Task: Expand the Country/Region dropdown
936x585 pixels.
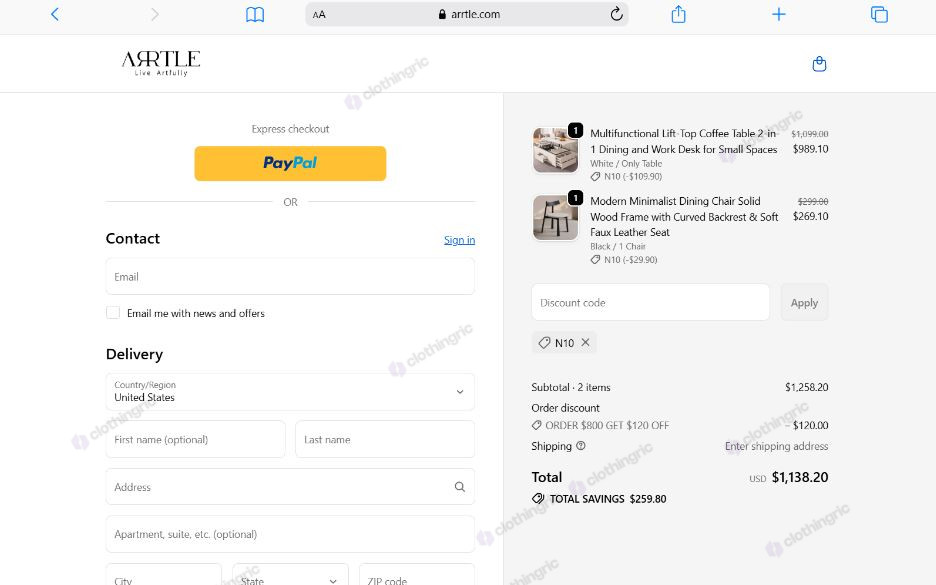Action: [x=290, y=392]
